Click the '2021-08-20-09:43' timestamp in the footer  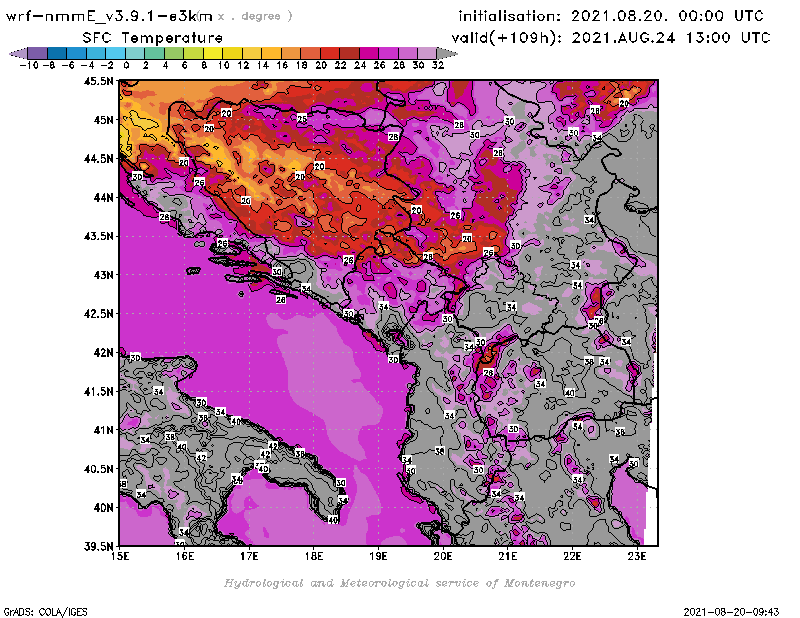(731, 612)
